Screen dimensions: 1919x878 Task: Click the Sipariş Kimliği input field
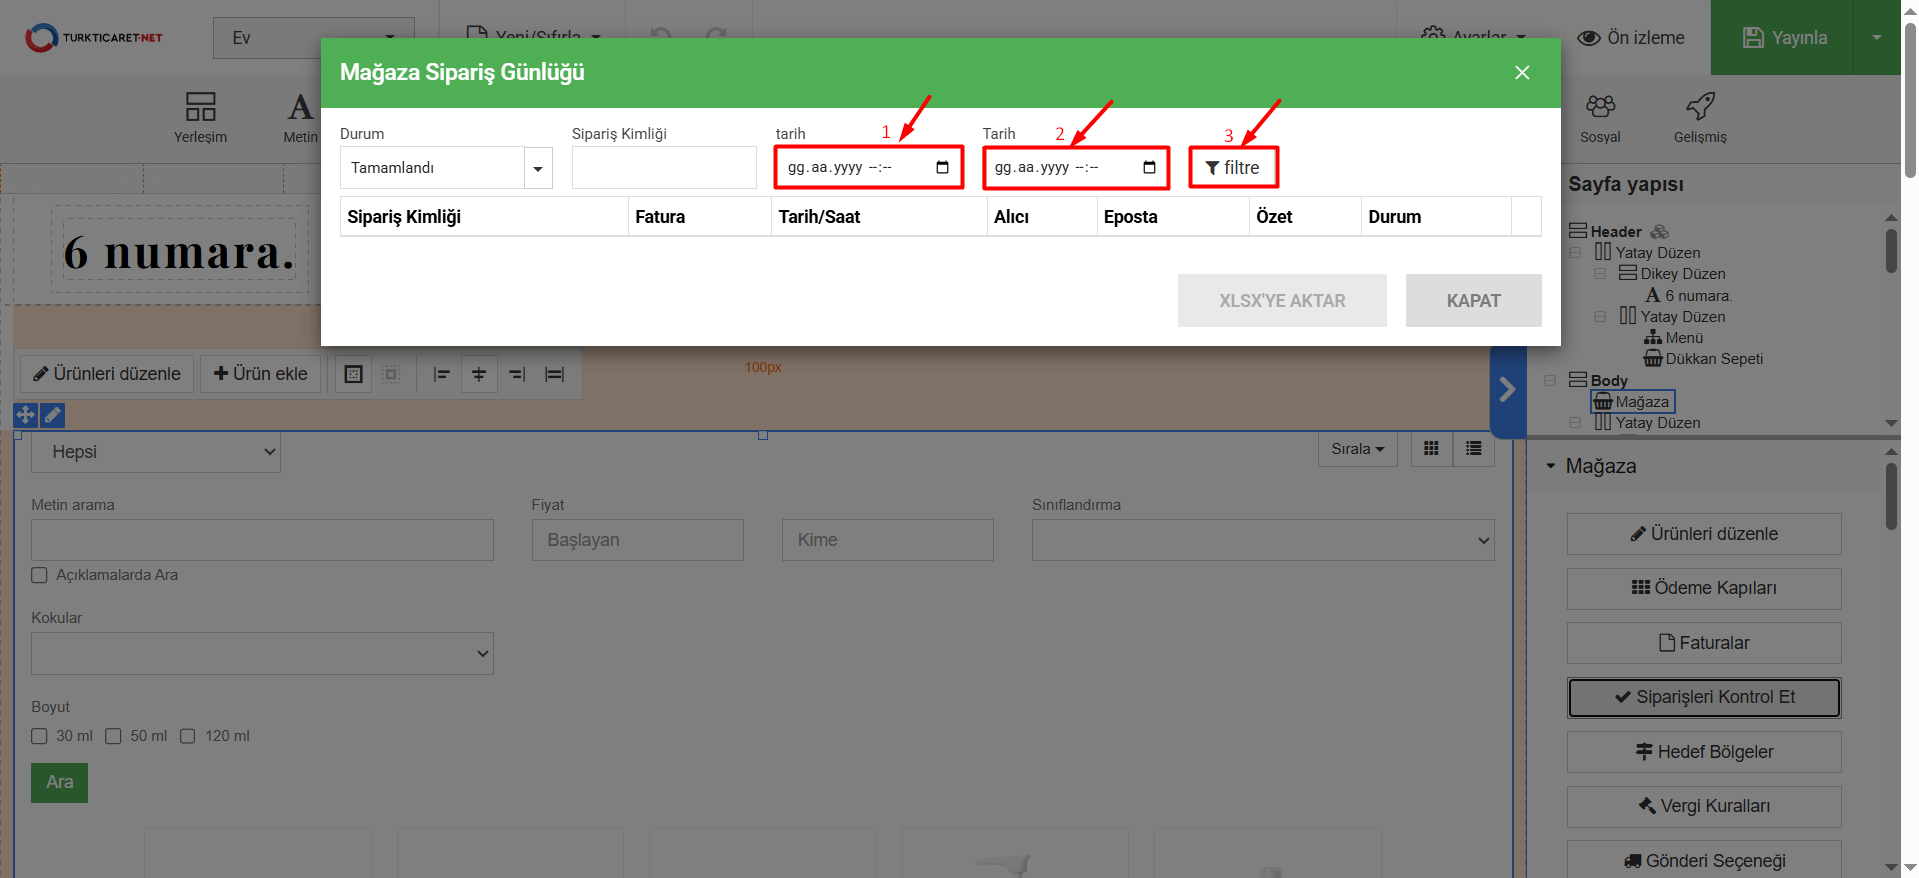point(664,168)
